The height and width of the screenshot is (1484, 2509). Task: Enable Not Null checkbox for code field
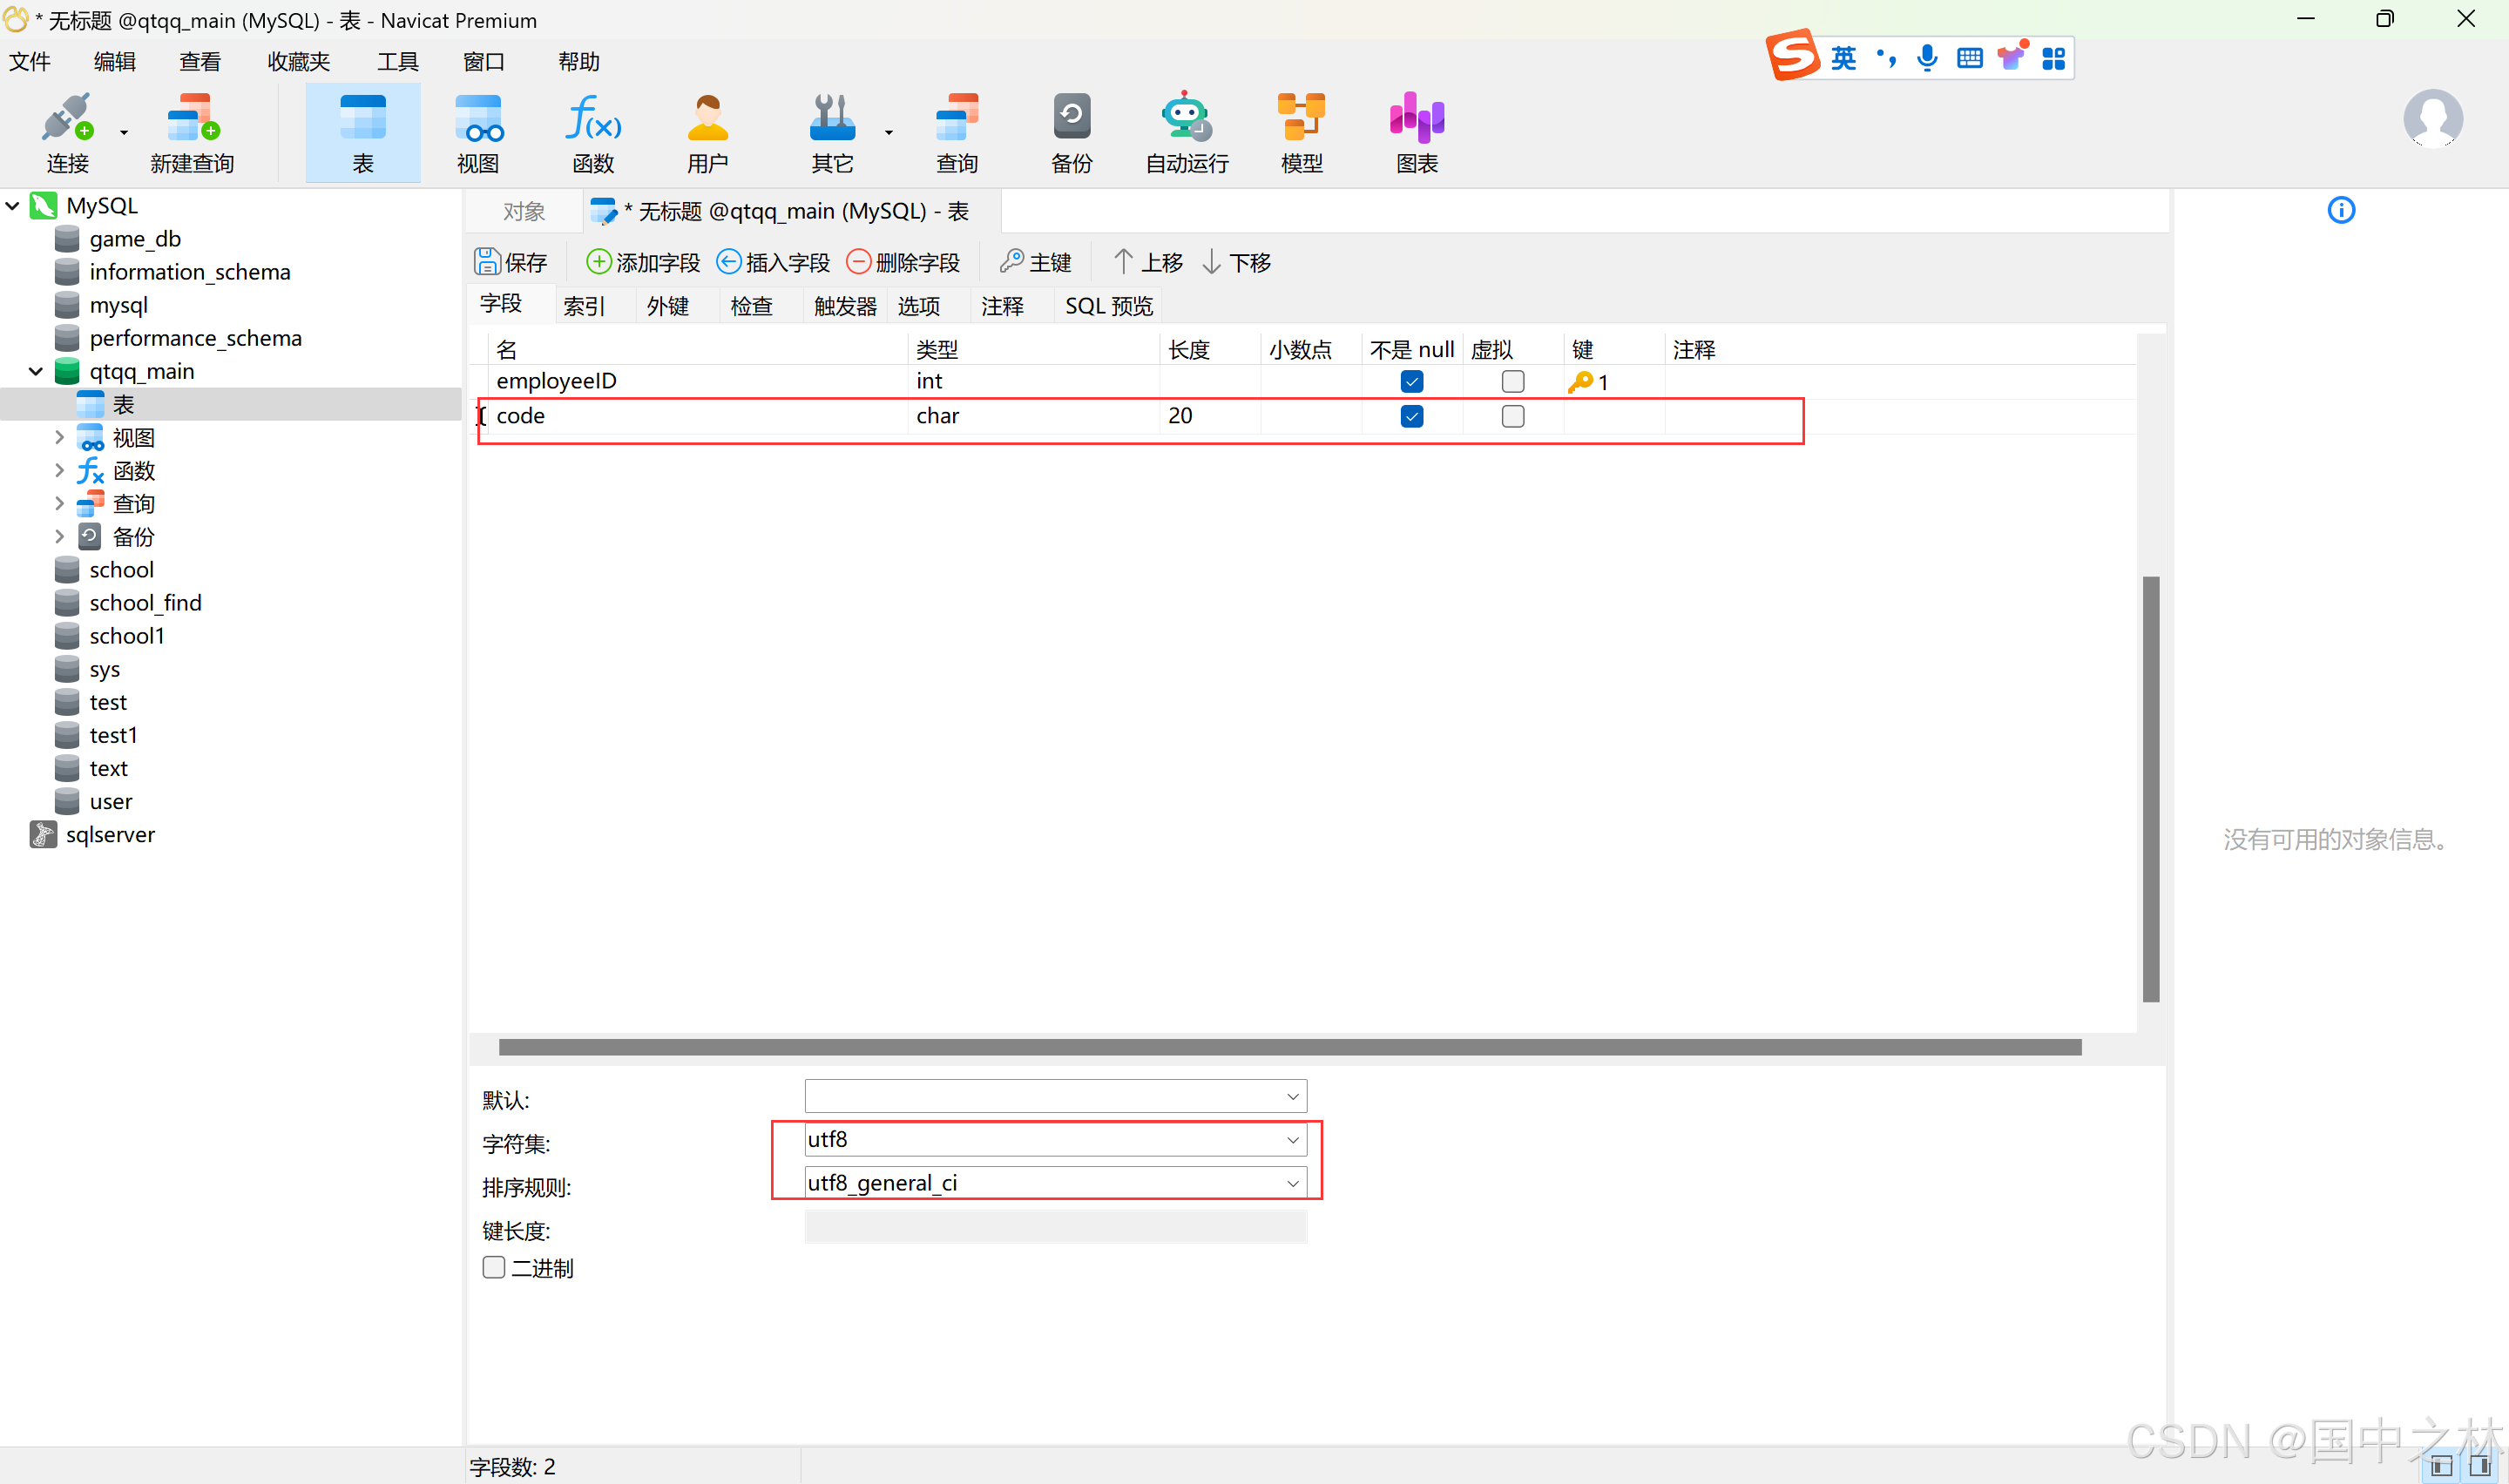(1412, 415)
